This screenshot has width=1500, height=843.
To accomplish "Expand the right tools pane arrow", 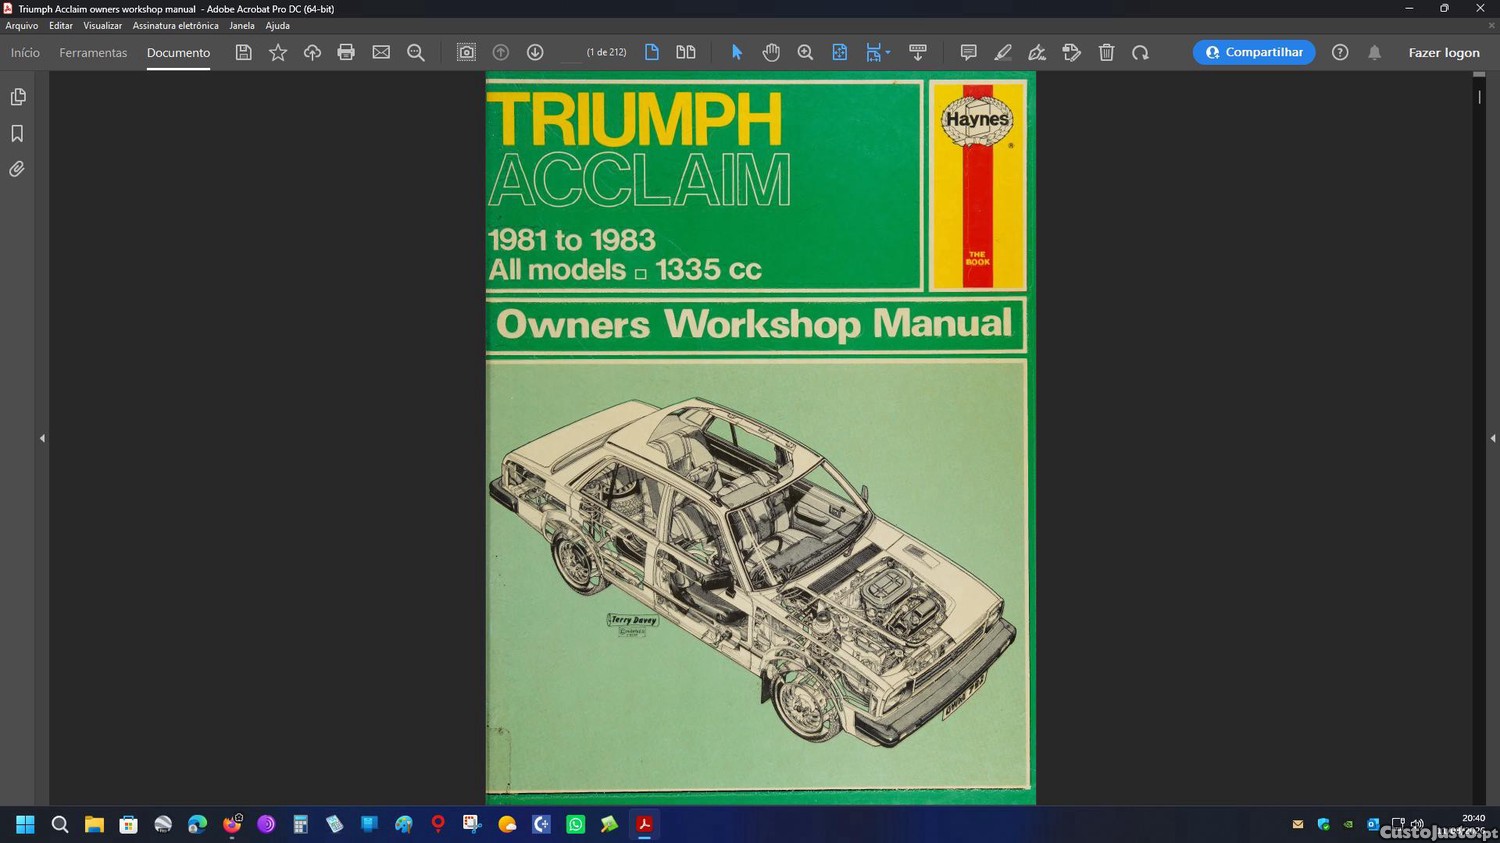I will pyautogui.click(x=1493, y=438).
